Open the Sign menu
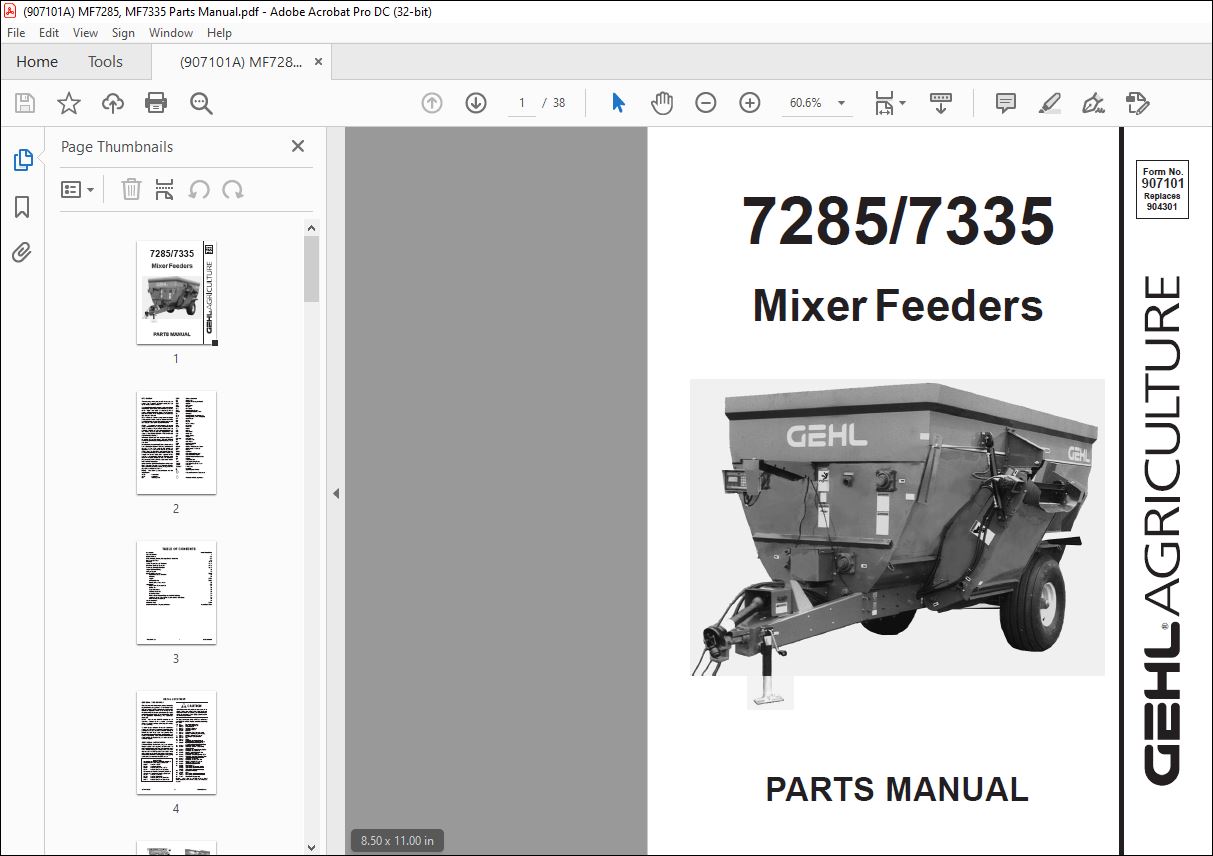Image resolution: width=1213 pixels, height=856 pixels. [123, 33]
